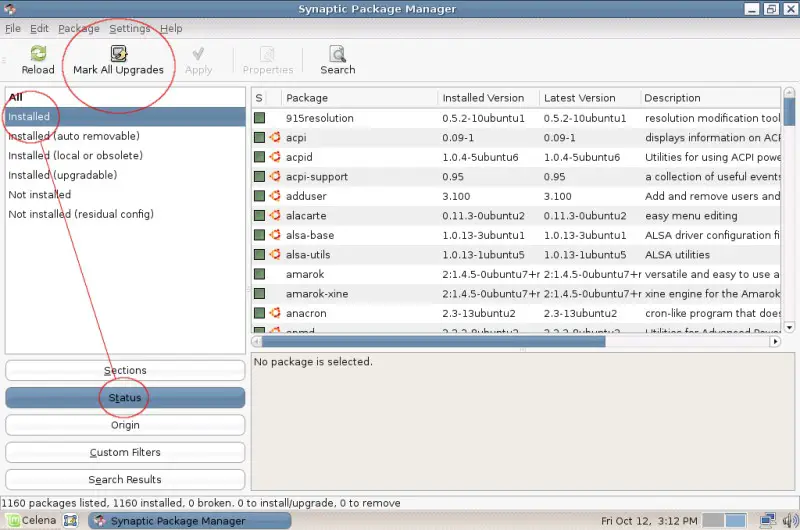Click the Status filter button

point(125,398)
